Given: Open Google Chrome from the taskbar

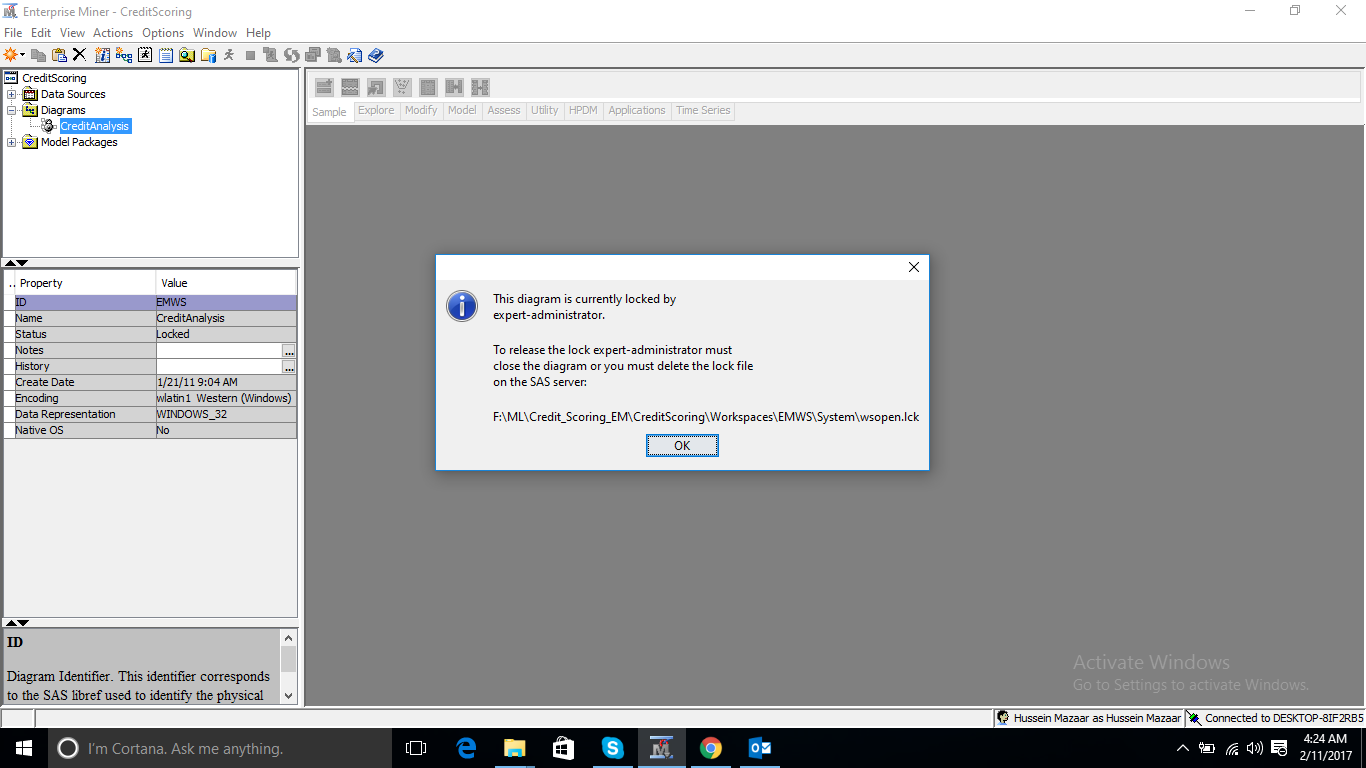Looking at the screenshot, I should [710, 748].
